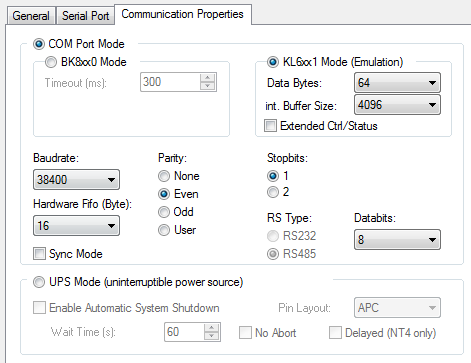The height and width of the screenshot is (363, 471).
Task: Choose RS232 under RS Type
Action: click(273, 236)
